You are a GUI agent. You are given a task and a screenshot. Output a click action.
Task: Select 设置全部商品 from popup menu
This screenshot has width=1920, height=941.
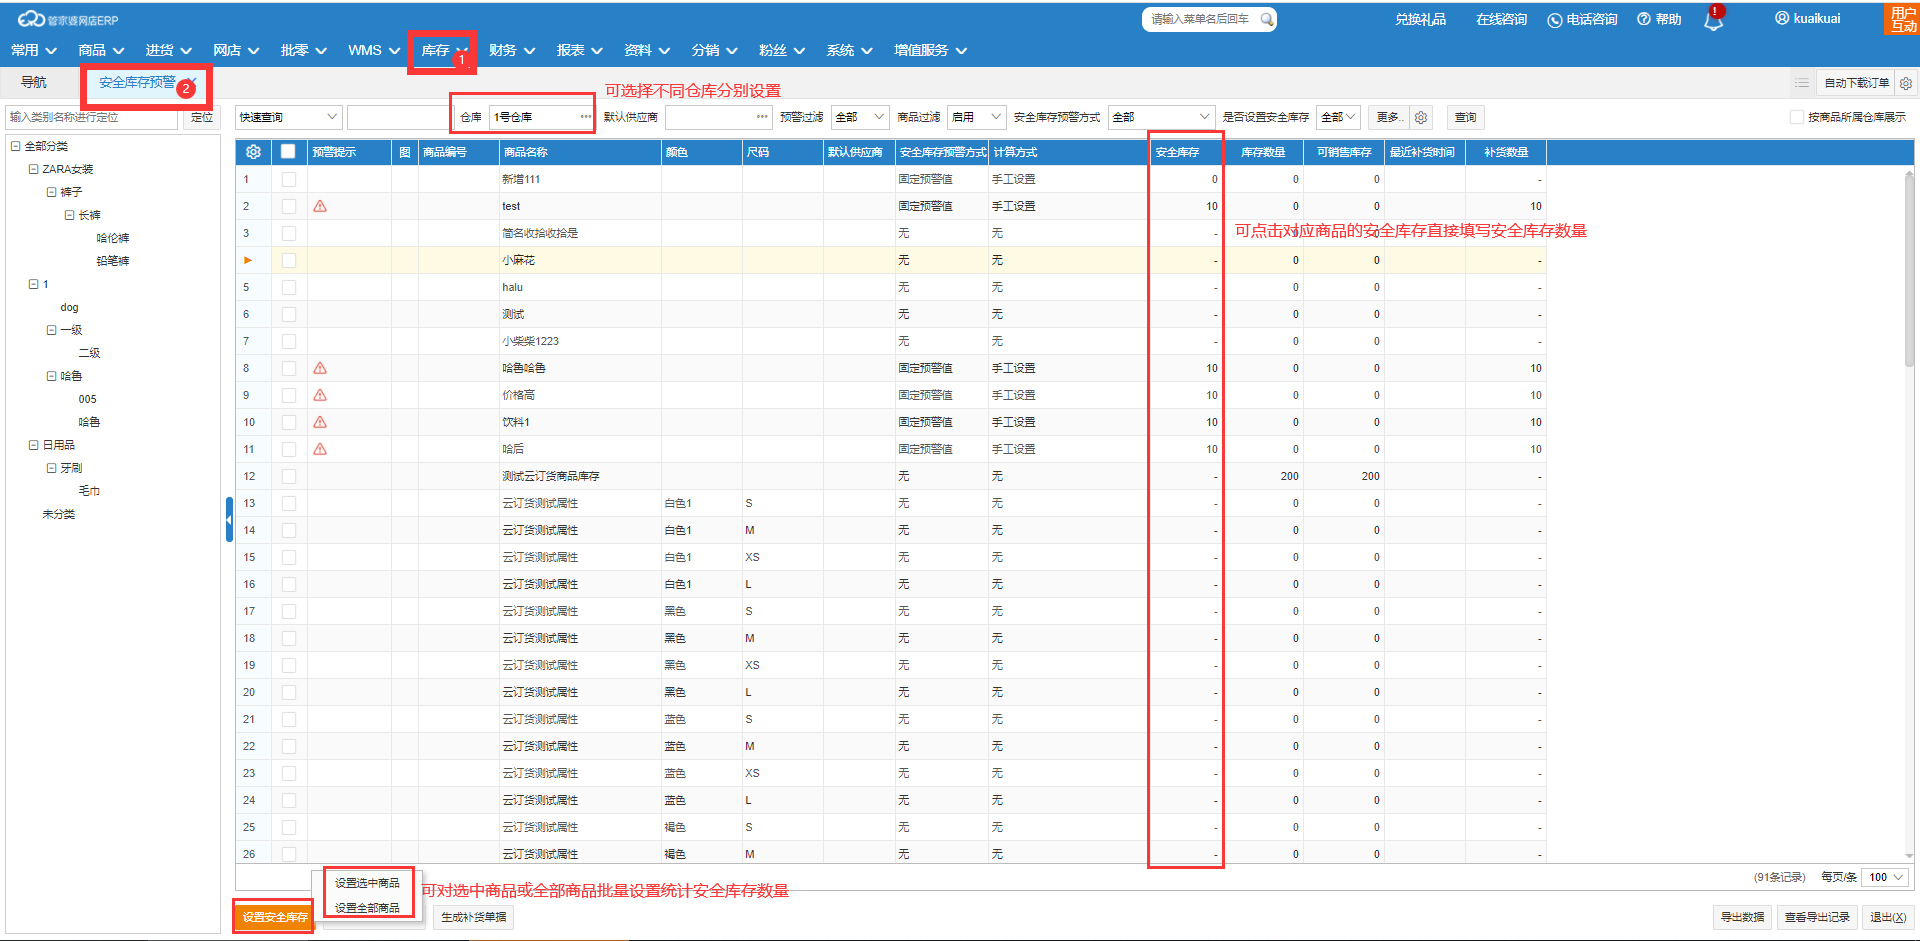pos(367,908)
